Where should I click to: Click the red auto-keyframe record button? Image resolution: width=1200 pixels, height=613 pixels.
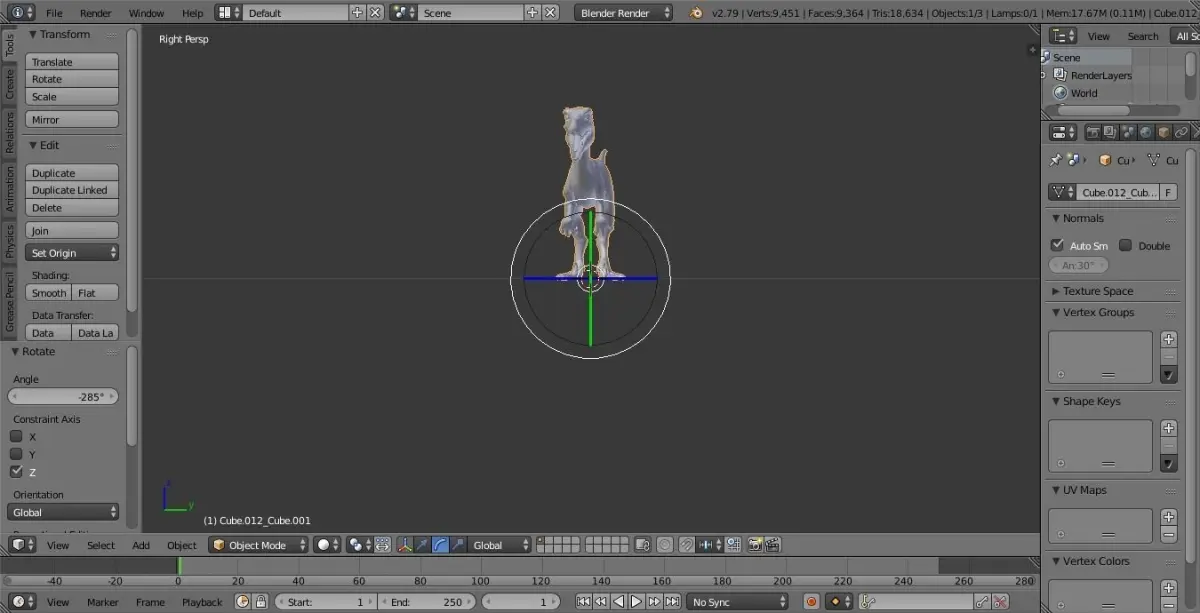tap(811, 602)
